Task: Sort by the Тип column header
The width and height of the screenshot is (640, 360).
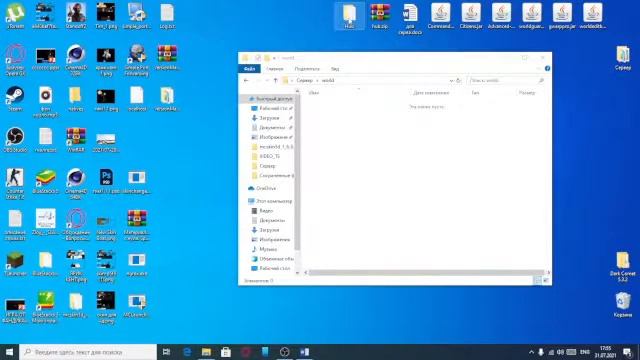Action: pyautogui.click(x=476, y=93)
